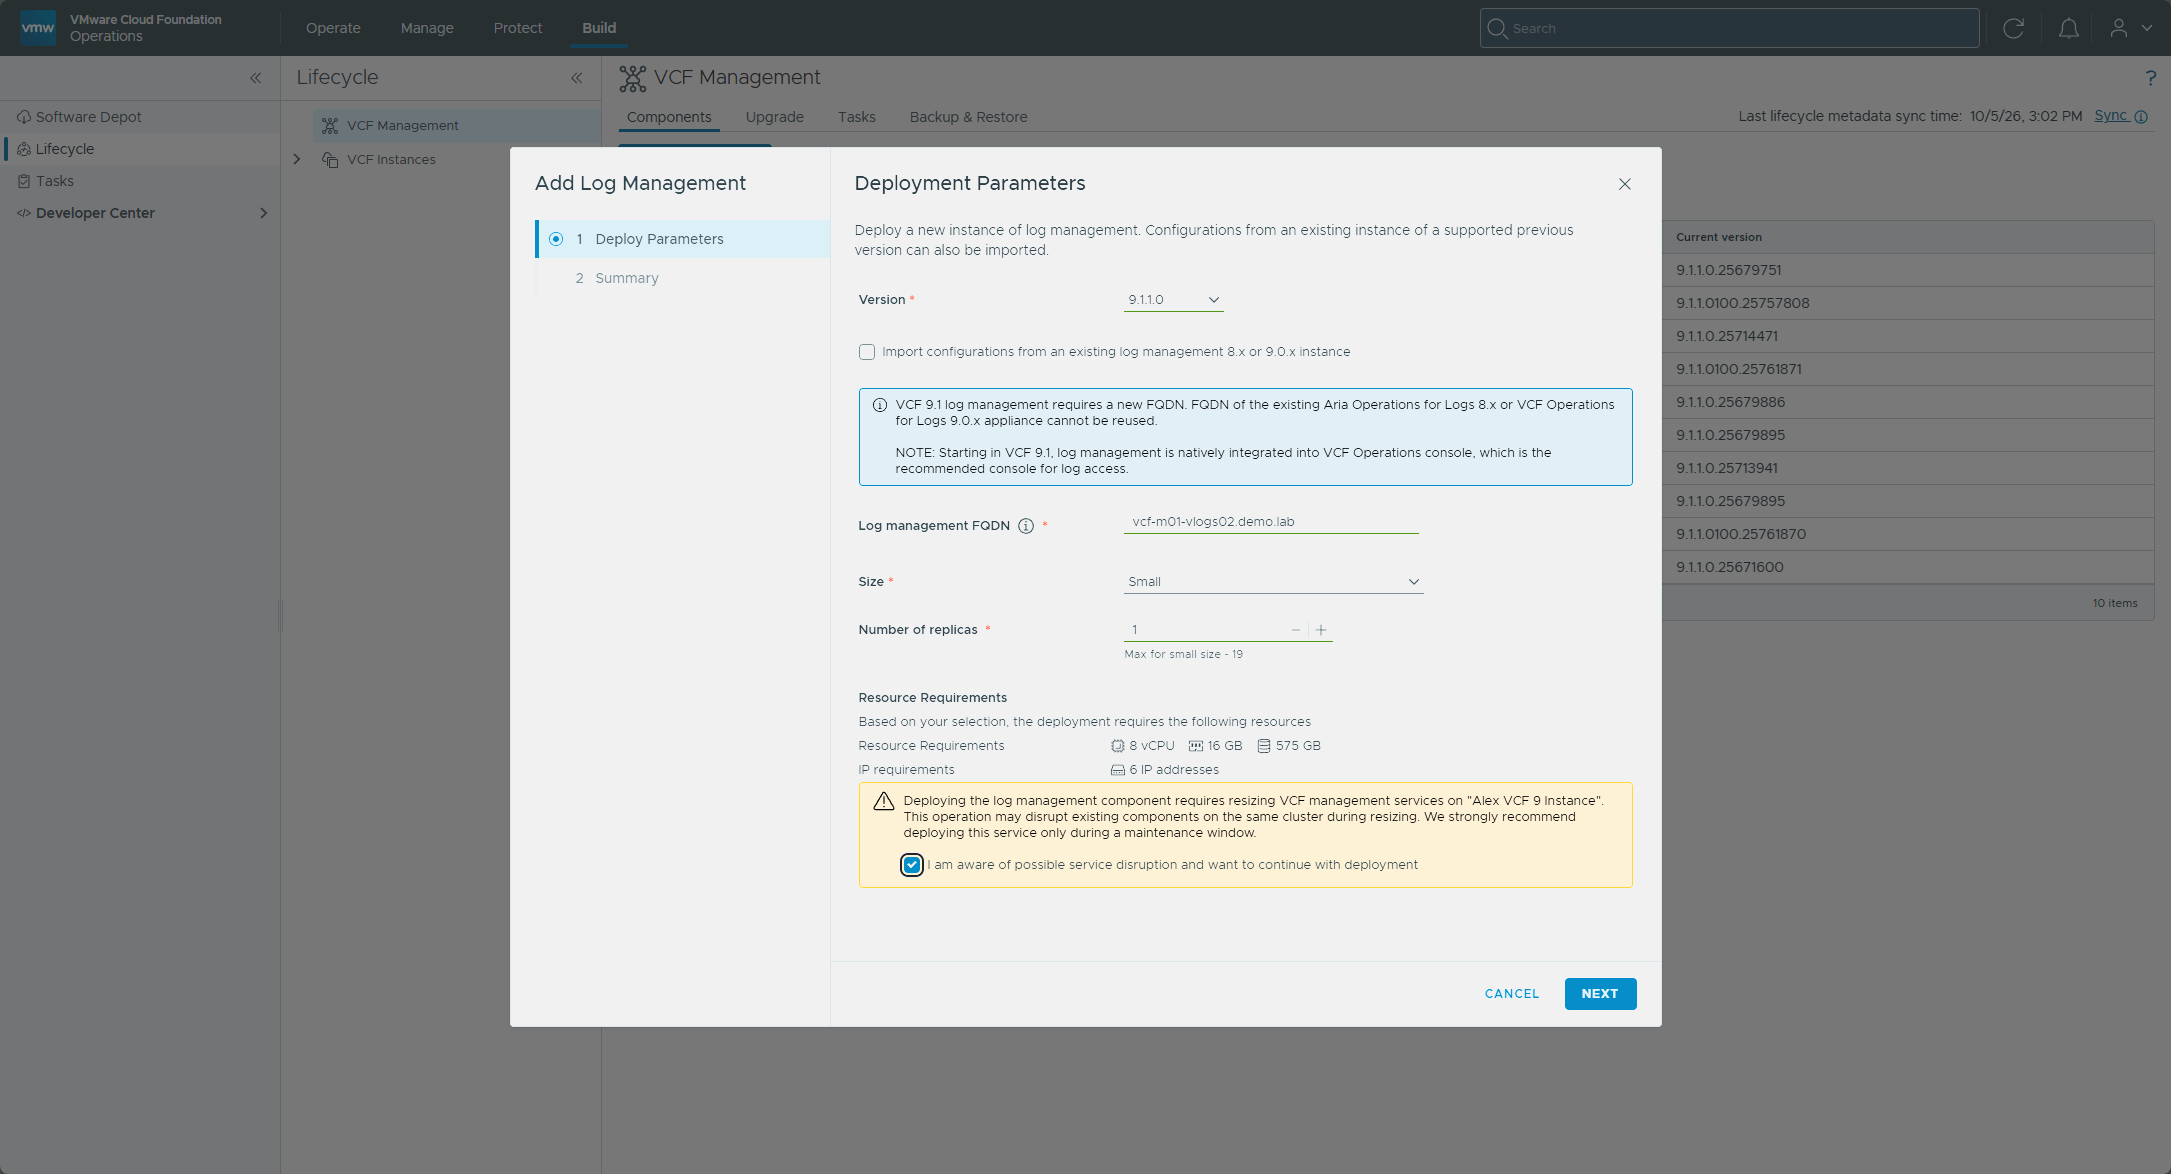Click the Log management FQDN info icon
This screenshot has height=1174, width=2171.
(x=1025, y=526)
